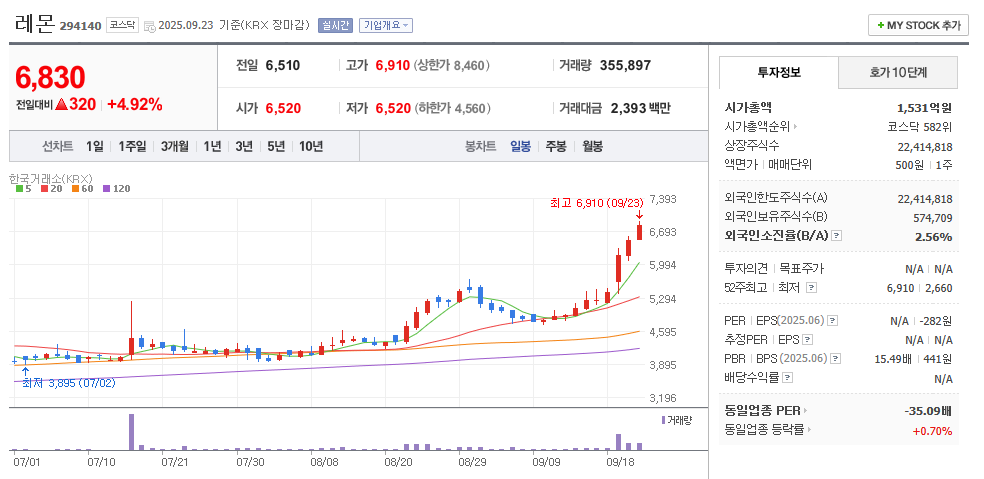
Task: Select the 1년 line chart period
Action: click(212, 146)
